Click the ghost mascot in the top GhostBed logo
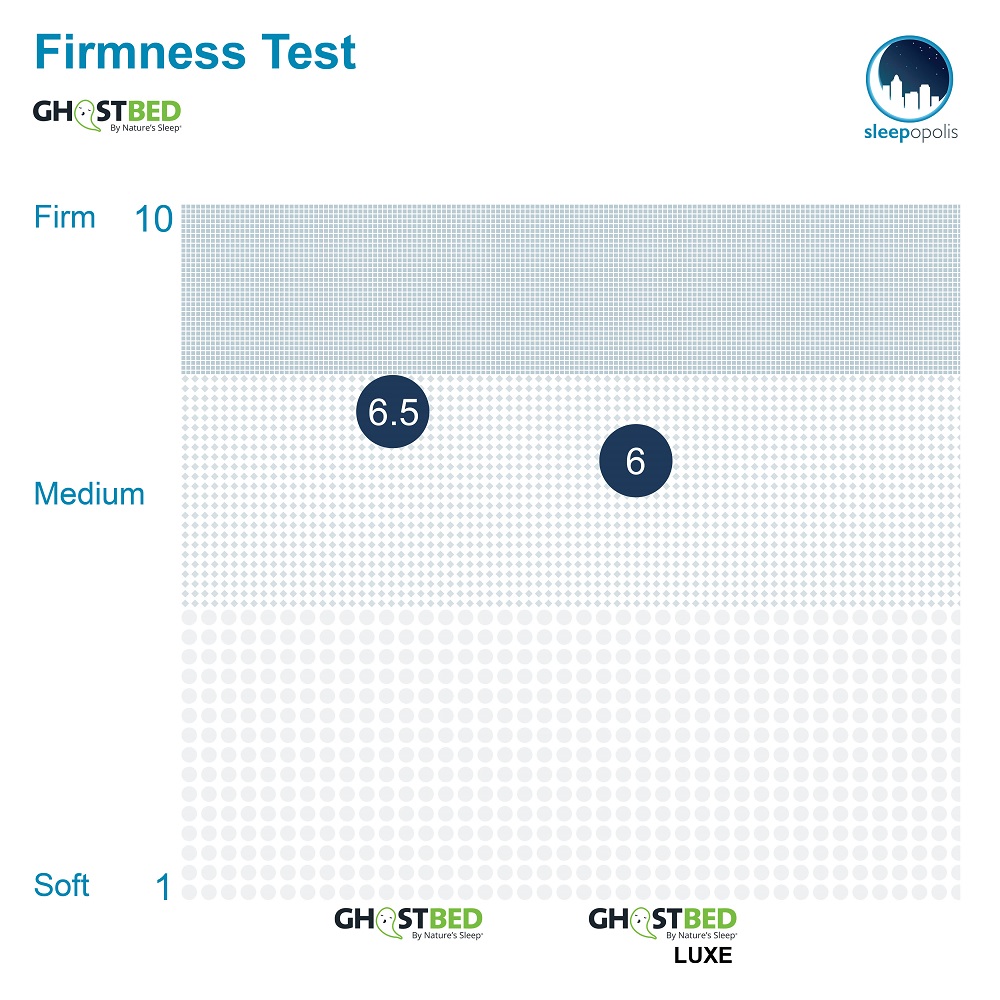Screen dimensions: 1000x1000 click(x=87, y=117)
